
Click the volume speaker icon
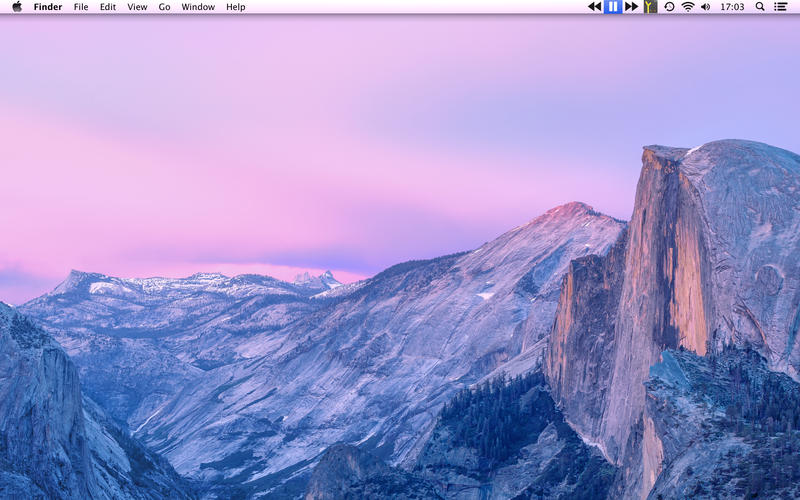click(705, 7)
